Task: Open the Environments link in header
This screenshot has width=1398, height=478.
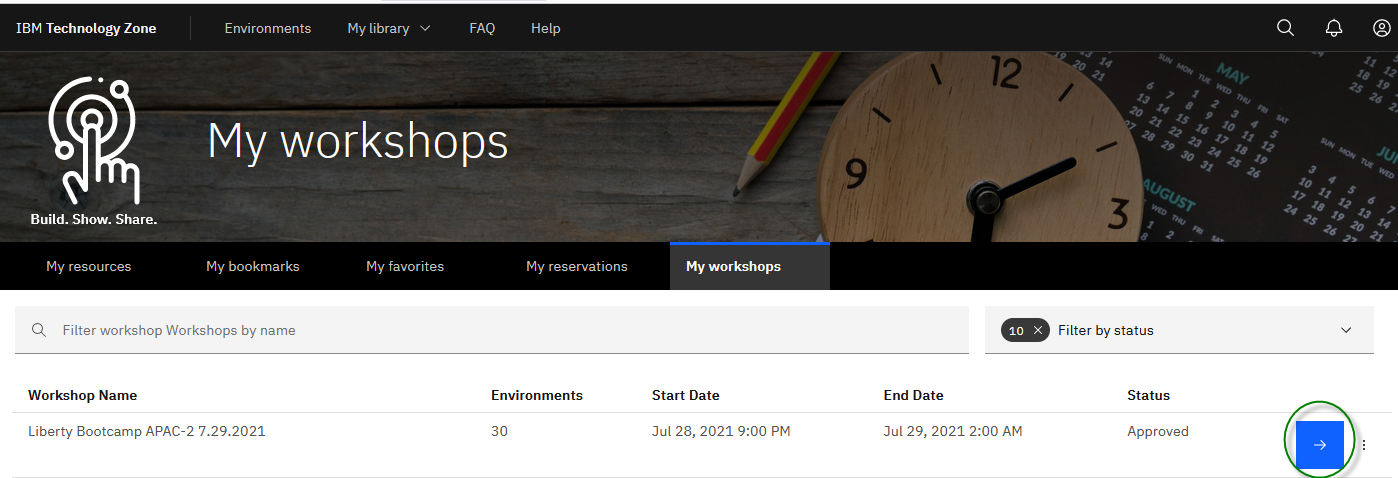Action: coord(268,28)
